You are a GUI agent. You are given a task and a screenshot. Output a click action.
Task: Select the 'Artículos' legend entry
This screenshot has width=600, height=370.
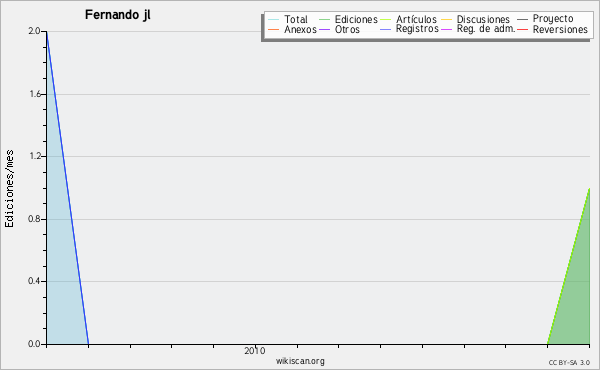click(416, 19)
